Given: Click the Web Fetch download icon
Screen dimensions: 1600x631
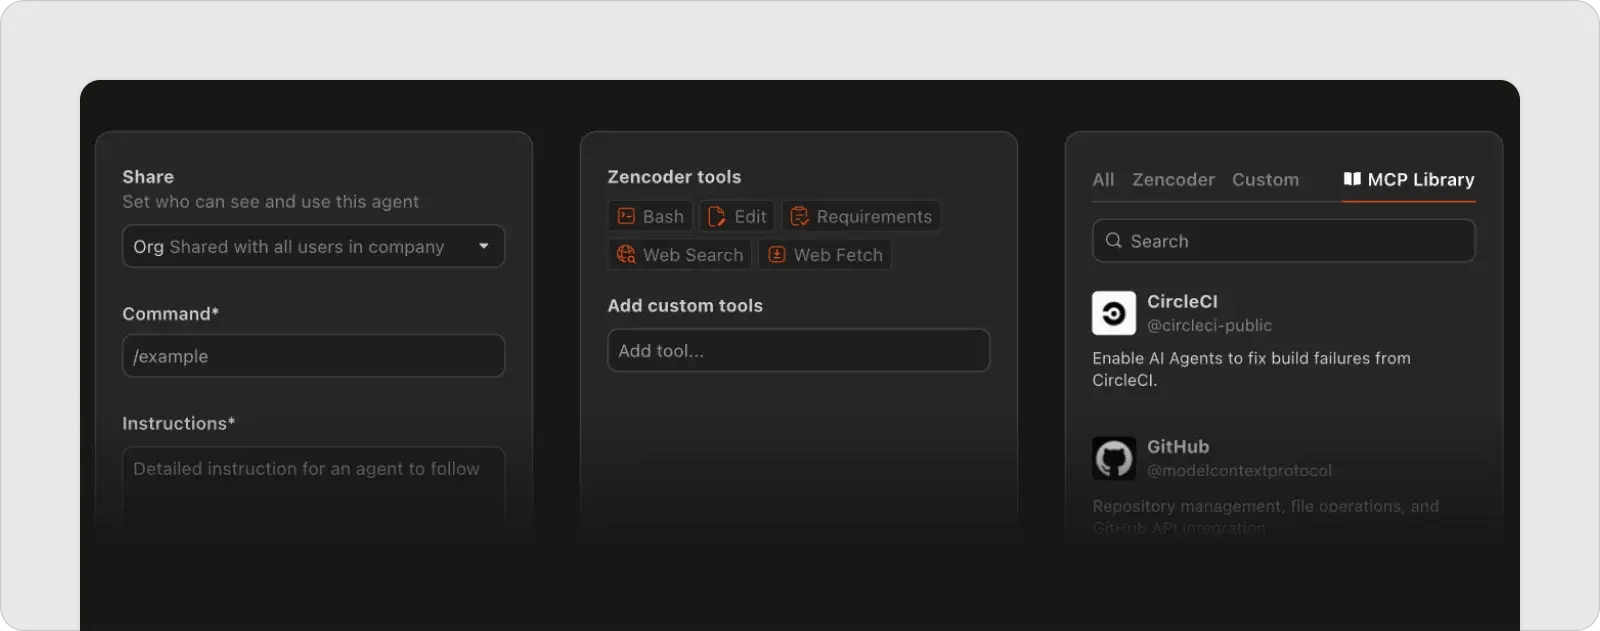Looking at the screenshot, I should [776, 254].
